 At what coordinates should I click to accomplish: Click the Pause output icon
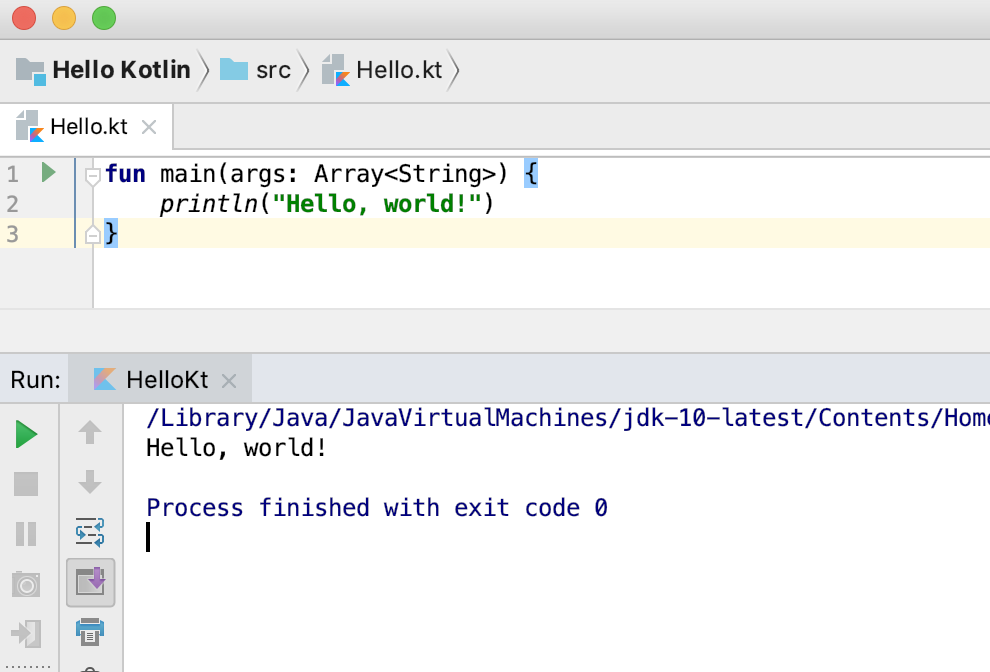(x=27, y=534)
